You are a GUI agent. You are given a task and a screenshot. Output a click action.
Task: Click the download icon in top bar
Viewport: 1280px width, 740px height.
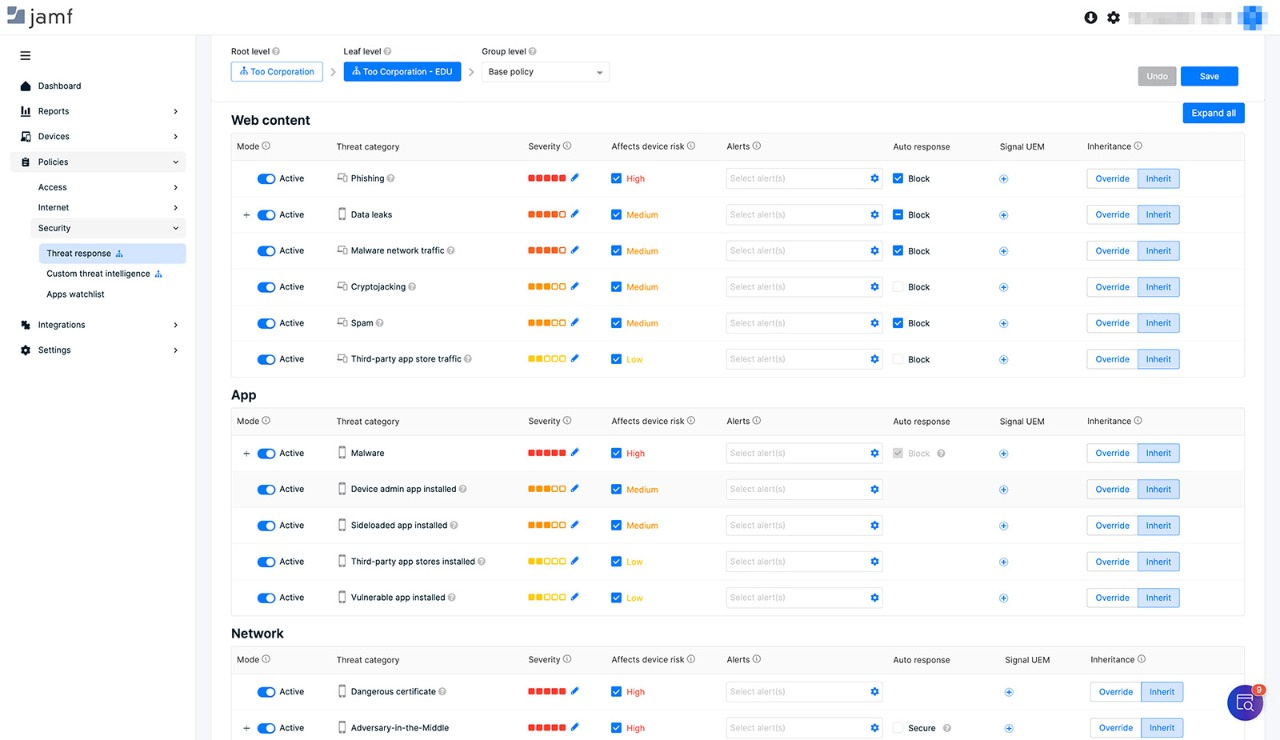tap(1090, 18)
